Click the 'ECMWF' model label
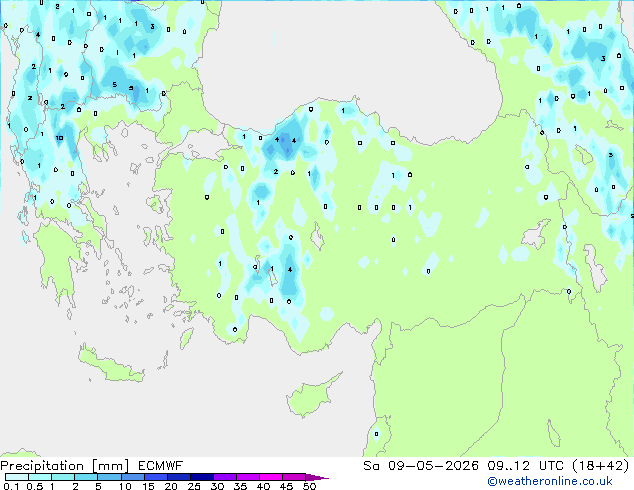 pyautogui.click(x=161, y=466)
